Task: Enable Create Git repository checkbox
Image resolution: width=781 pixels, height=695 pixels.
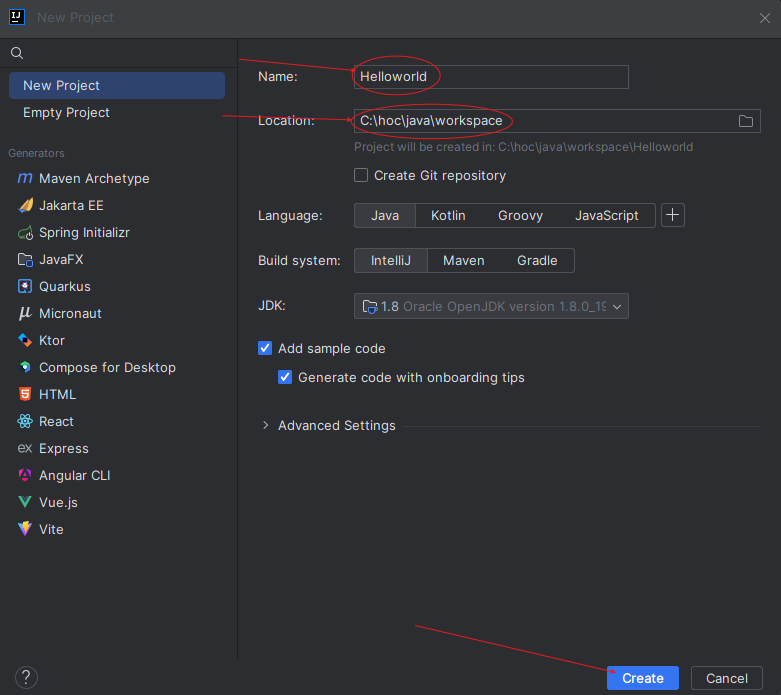Action: (362, 175)
